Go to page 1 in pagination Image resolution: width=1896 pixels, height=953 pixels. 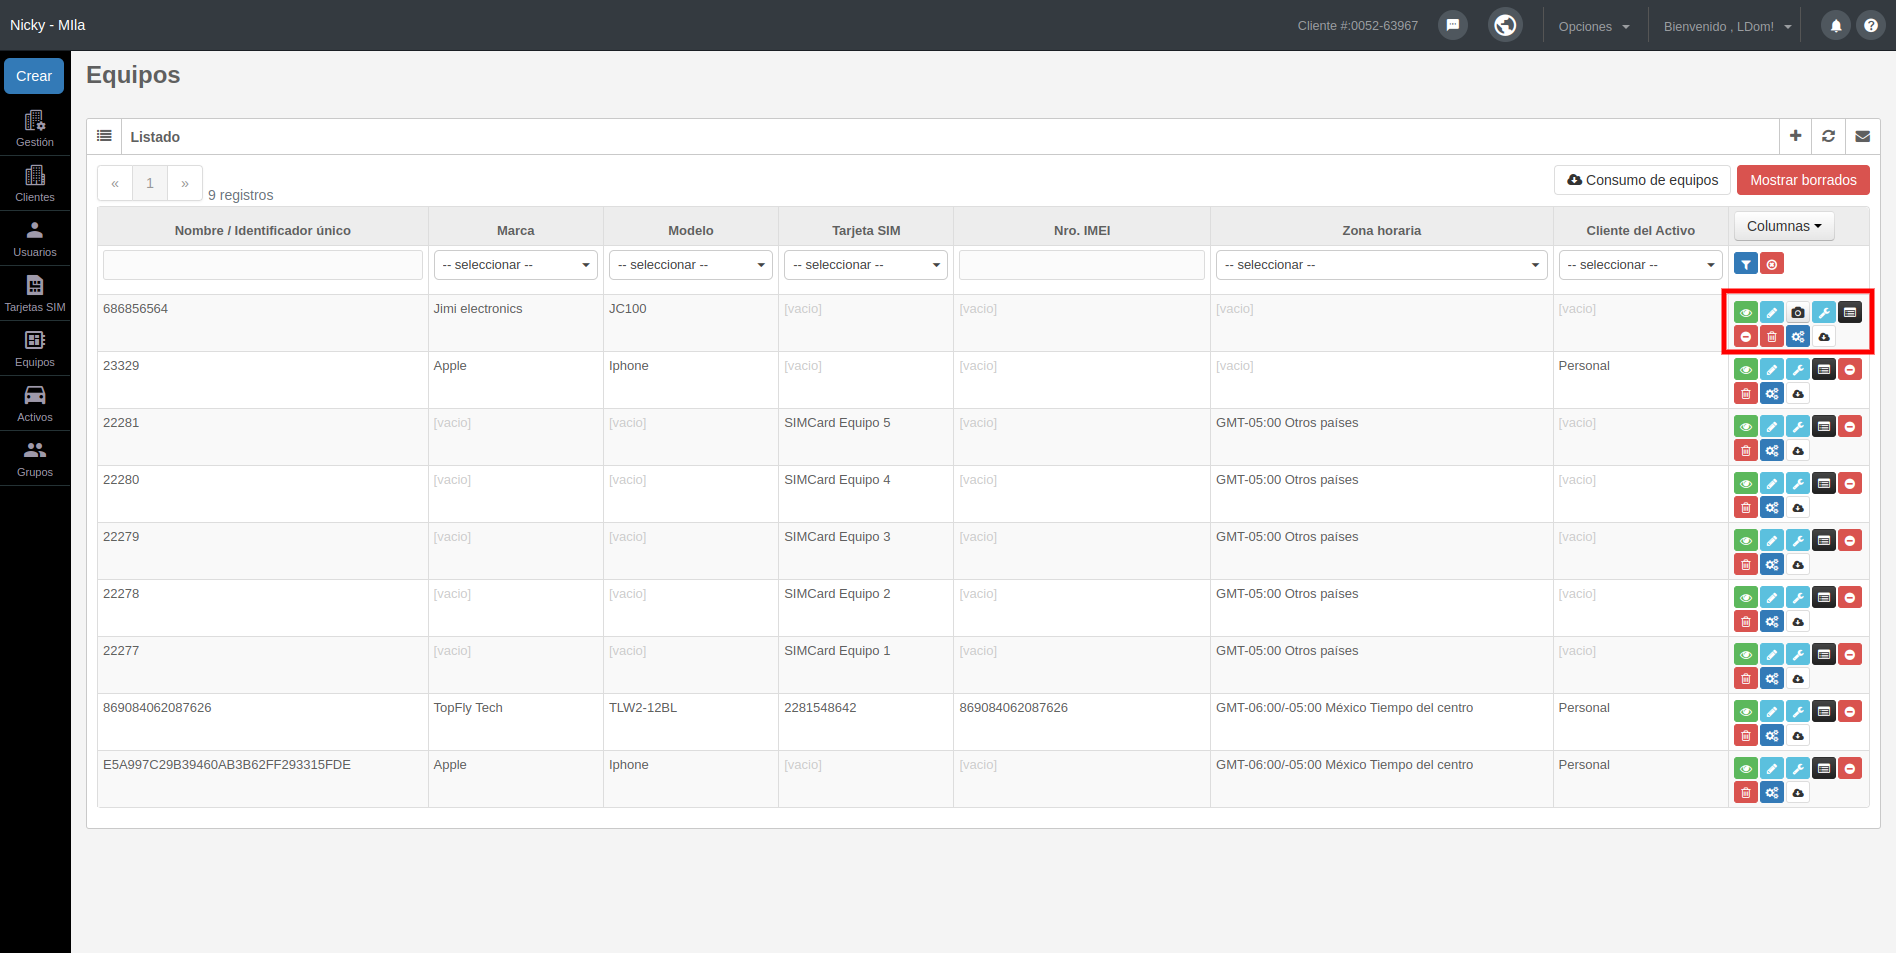point(150,183)
